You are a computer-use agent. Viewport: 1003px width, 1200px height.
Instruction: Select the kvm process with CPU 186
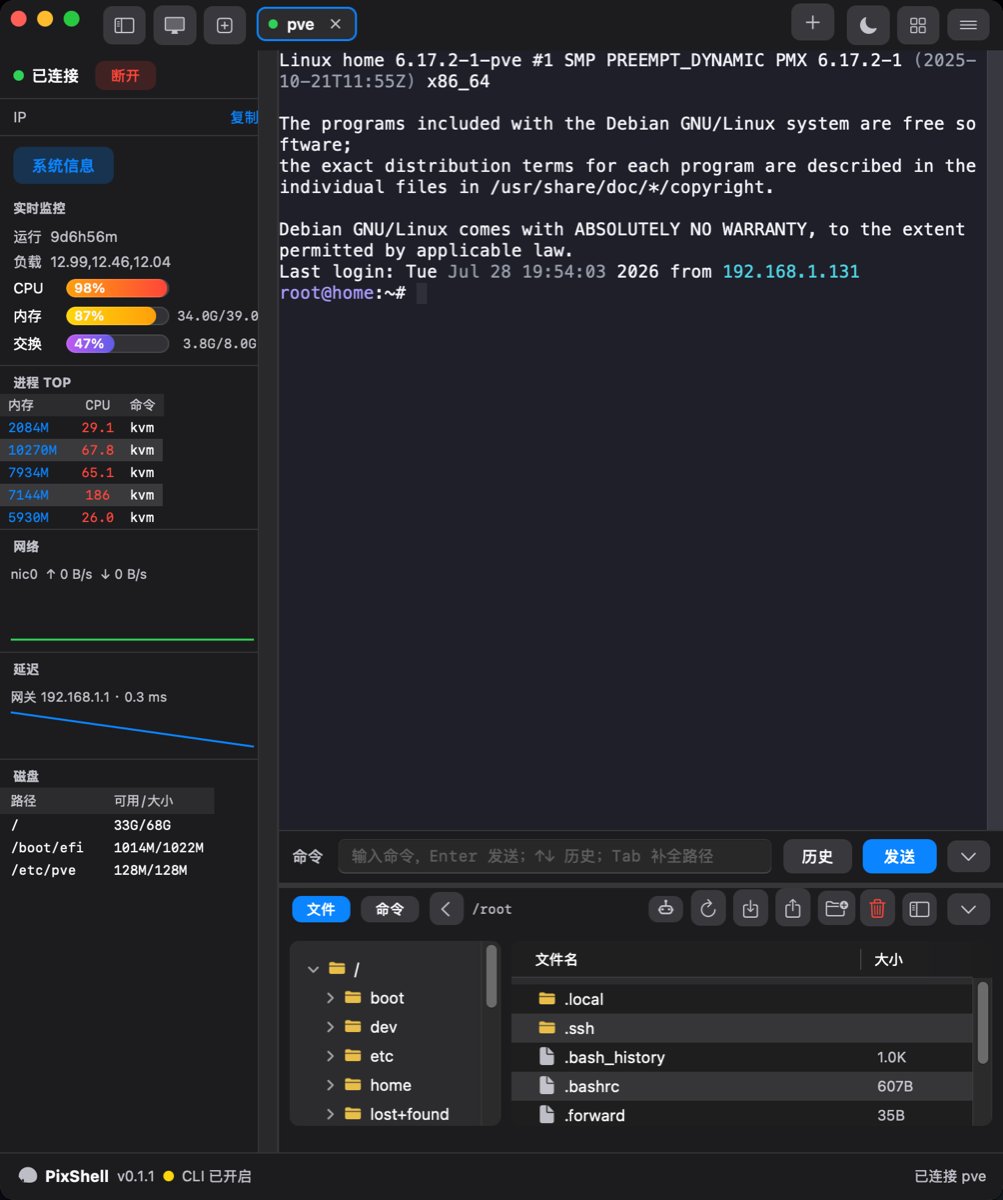81,495
